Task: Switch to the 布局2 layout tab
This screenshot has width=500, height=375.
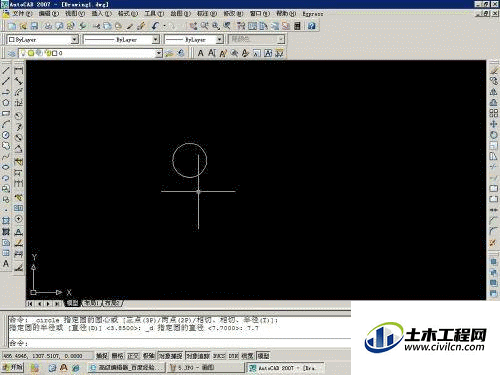Action: coord(112,303)
